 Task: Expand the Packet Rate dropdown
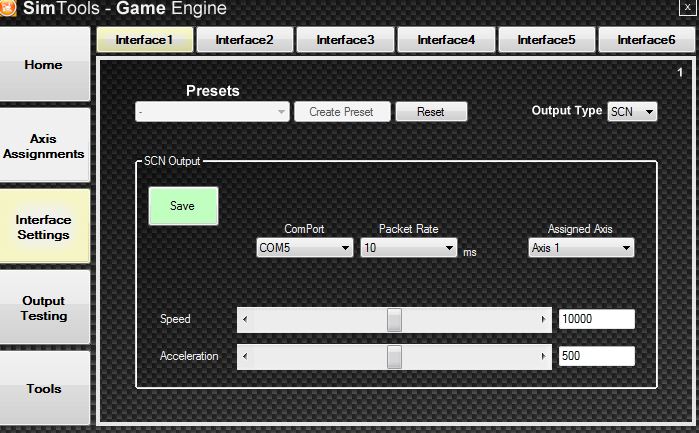[x=409, y=248]
